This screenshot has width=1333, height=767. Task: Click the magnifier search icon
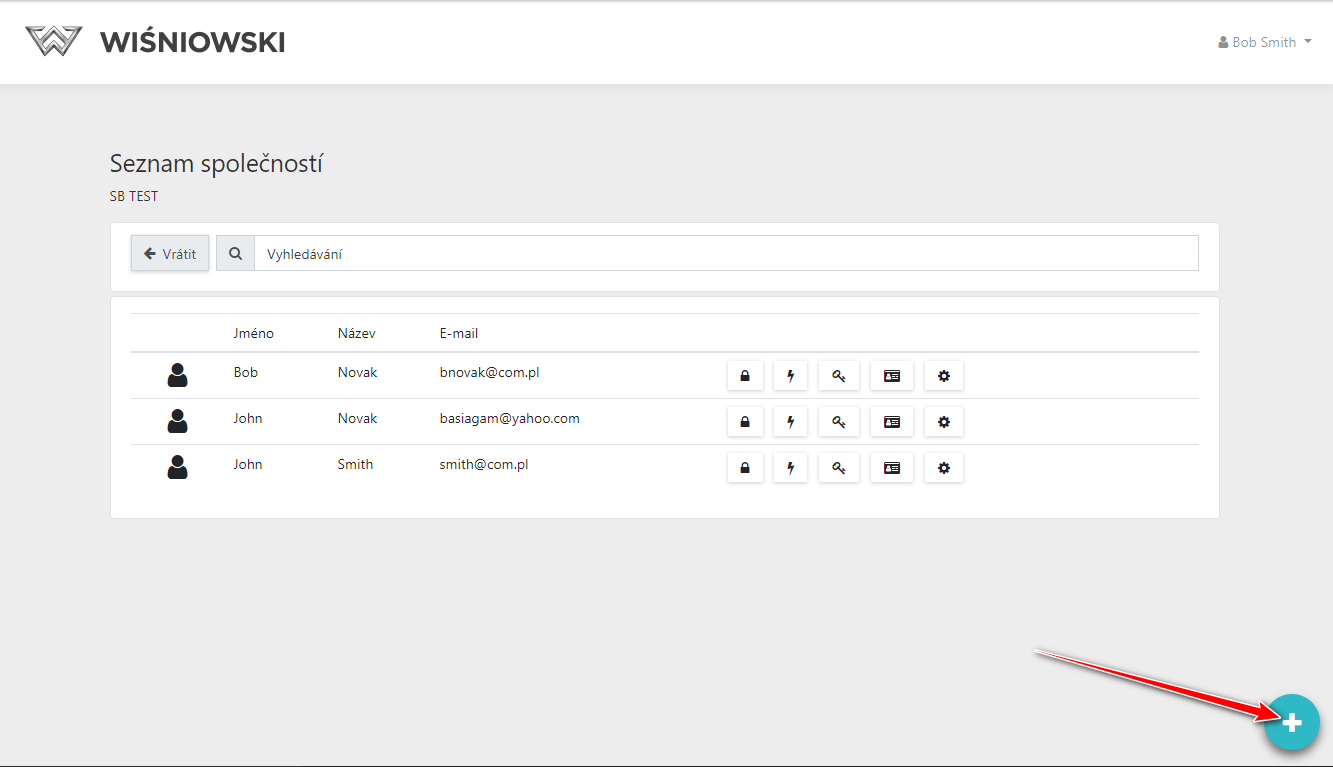pyautogui.click(x=236, y=254)
